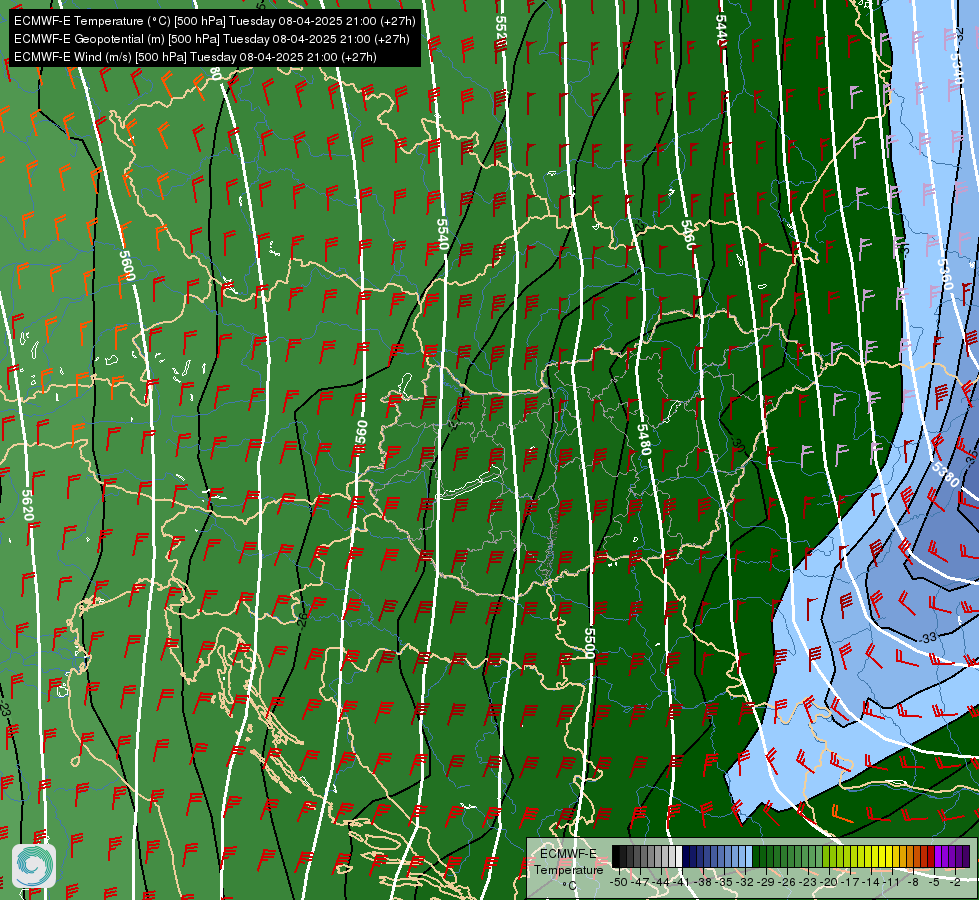Screen dimensions: 979x900
Task: Click the -2 legend value
Action: [955, 882]
